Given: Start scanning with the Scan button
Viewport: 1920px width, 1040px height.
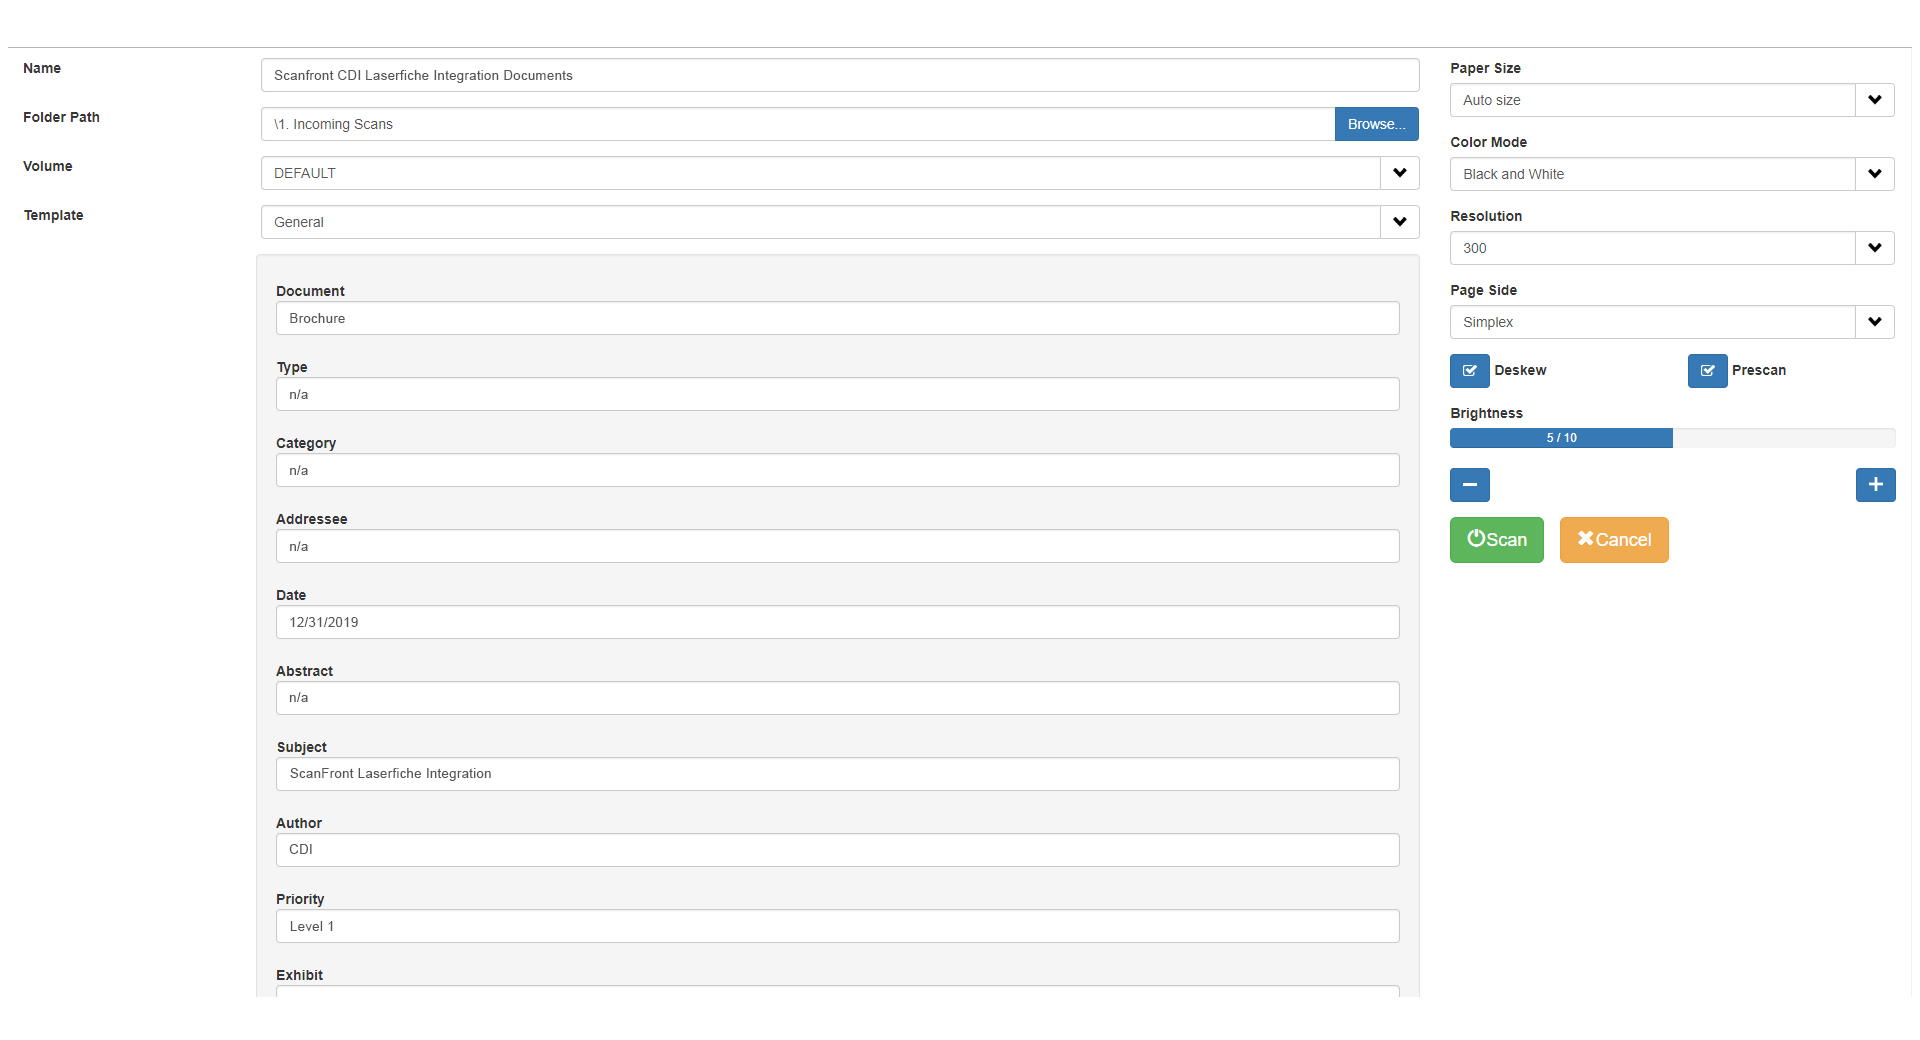Looking at the screenshot, I should click(x=1496, y=540).
